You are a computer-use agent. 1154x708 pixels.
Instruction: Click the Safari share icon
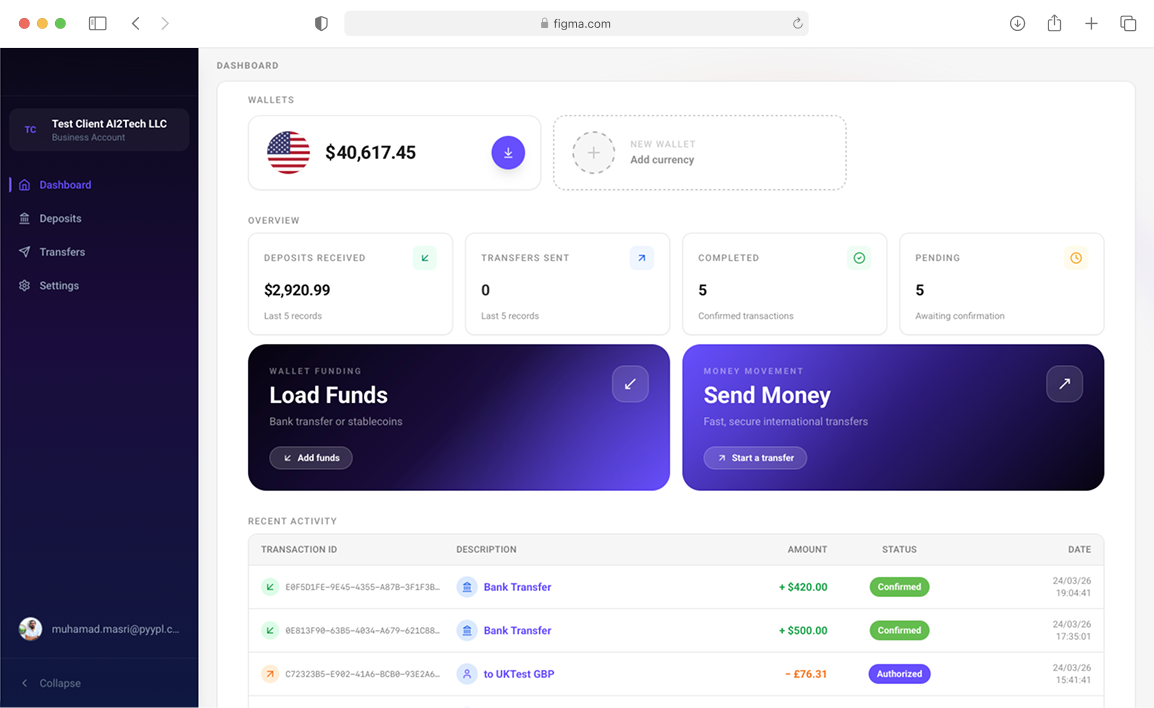(x=1054, y=23)
